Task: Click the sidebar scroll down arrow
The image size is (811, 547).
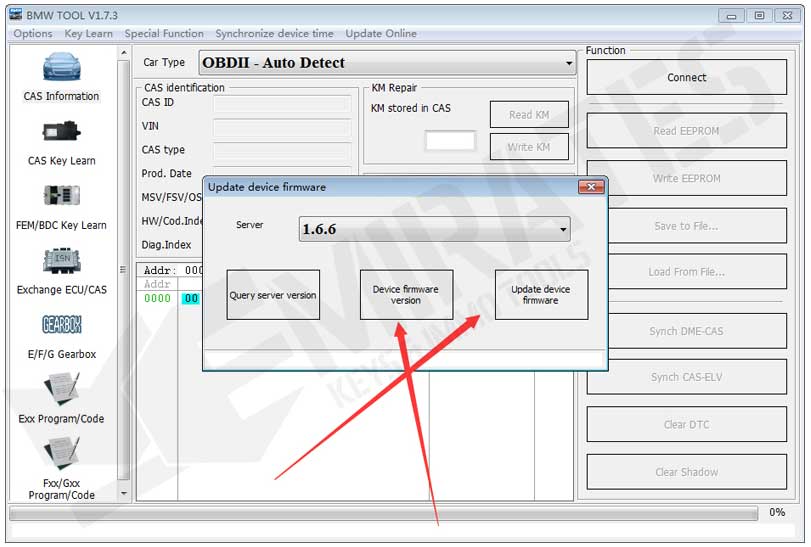Action: pyautogui.click(x=124, y=493)
